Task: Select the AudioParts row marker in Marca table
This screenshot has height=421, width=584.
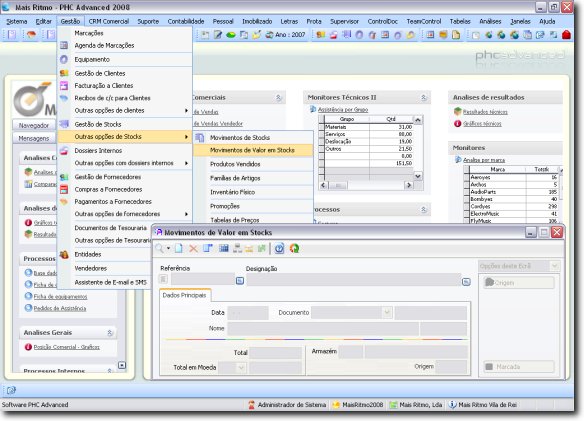Action: tap(467, 192)
